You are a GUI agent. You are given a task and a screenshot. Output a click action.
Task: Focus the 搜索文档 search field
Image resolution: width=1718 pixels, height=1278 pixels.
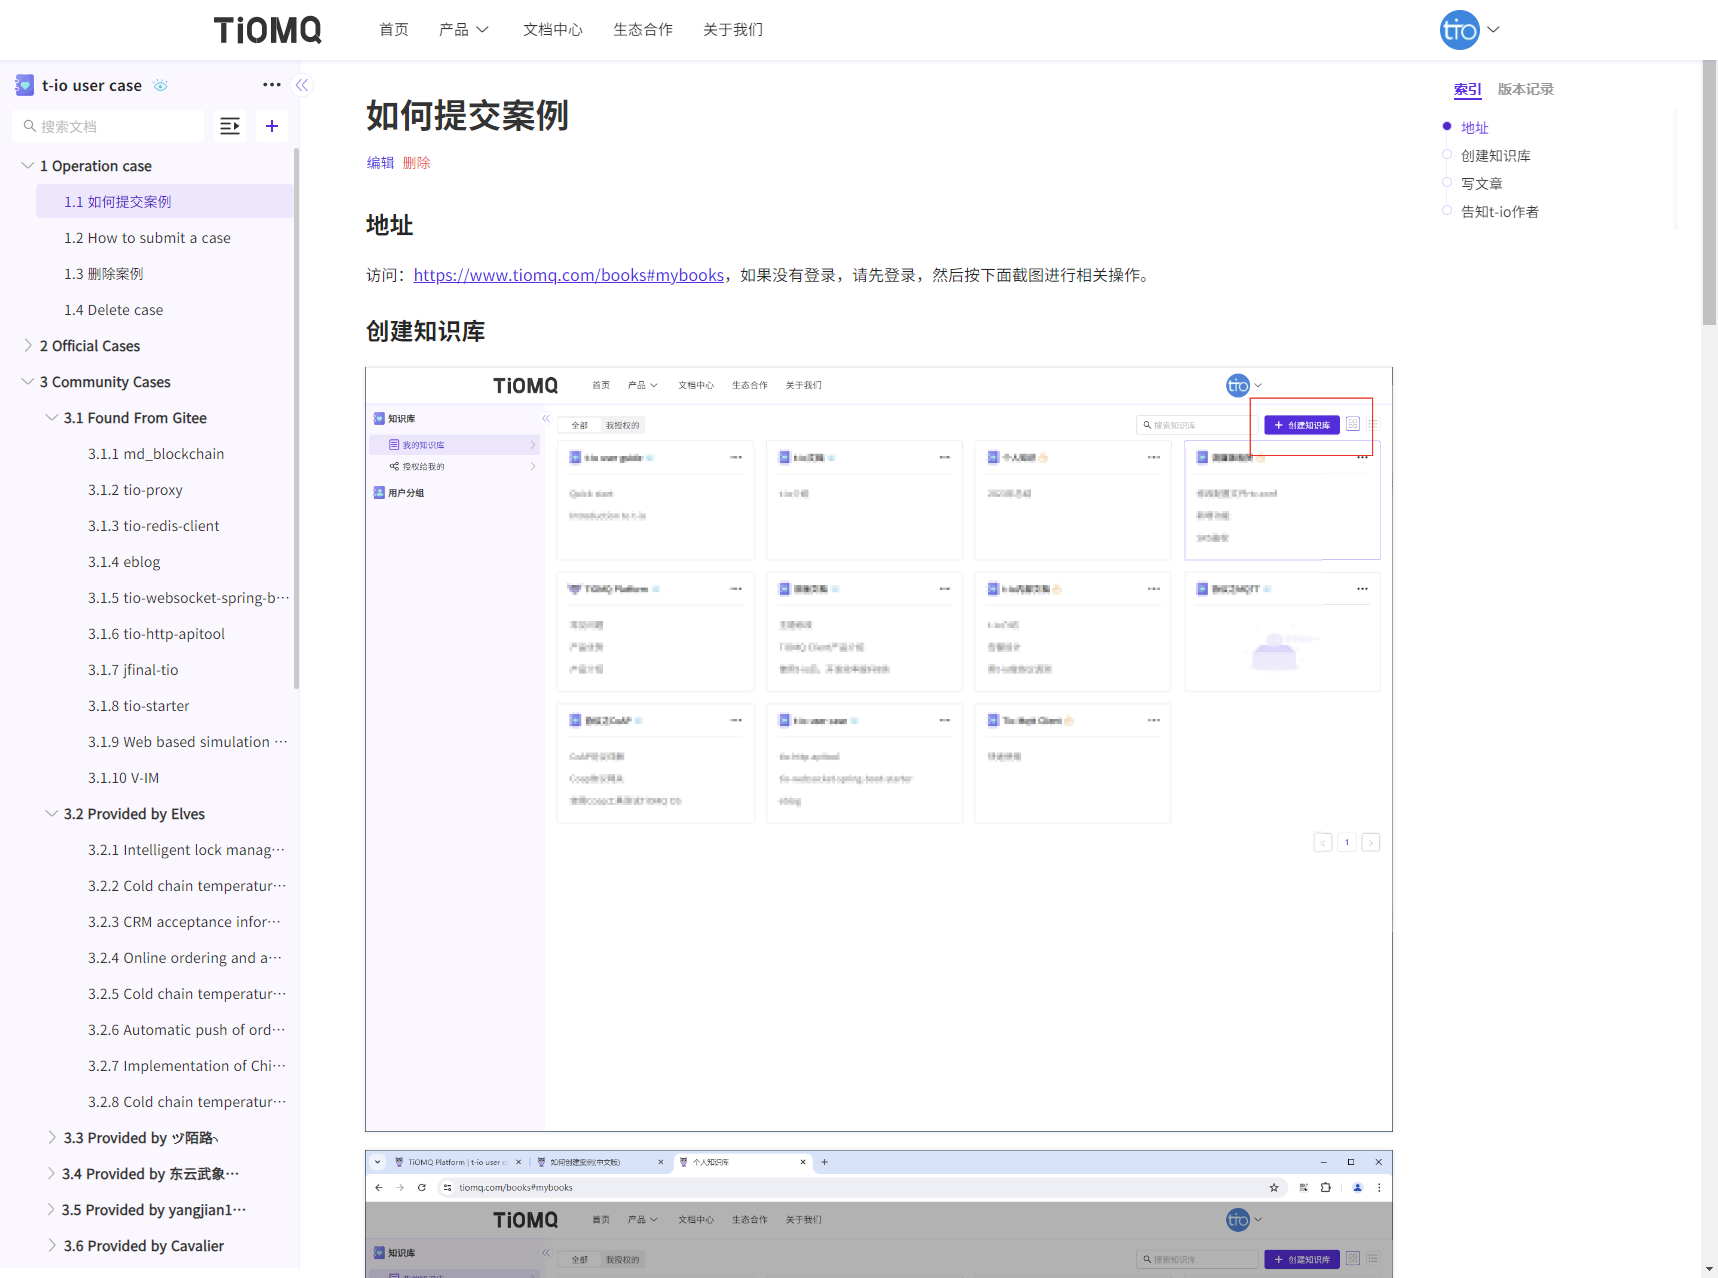[x=108, y=126]
